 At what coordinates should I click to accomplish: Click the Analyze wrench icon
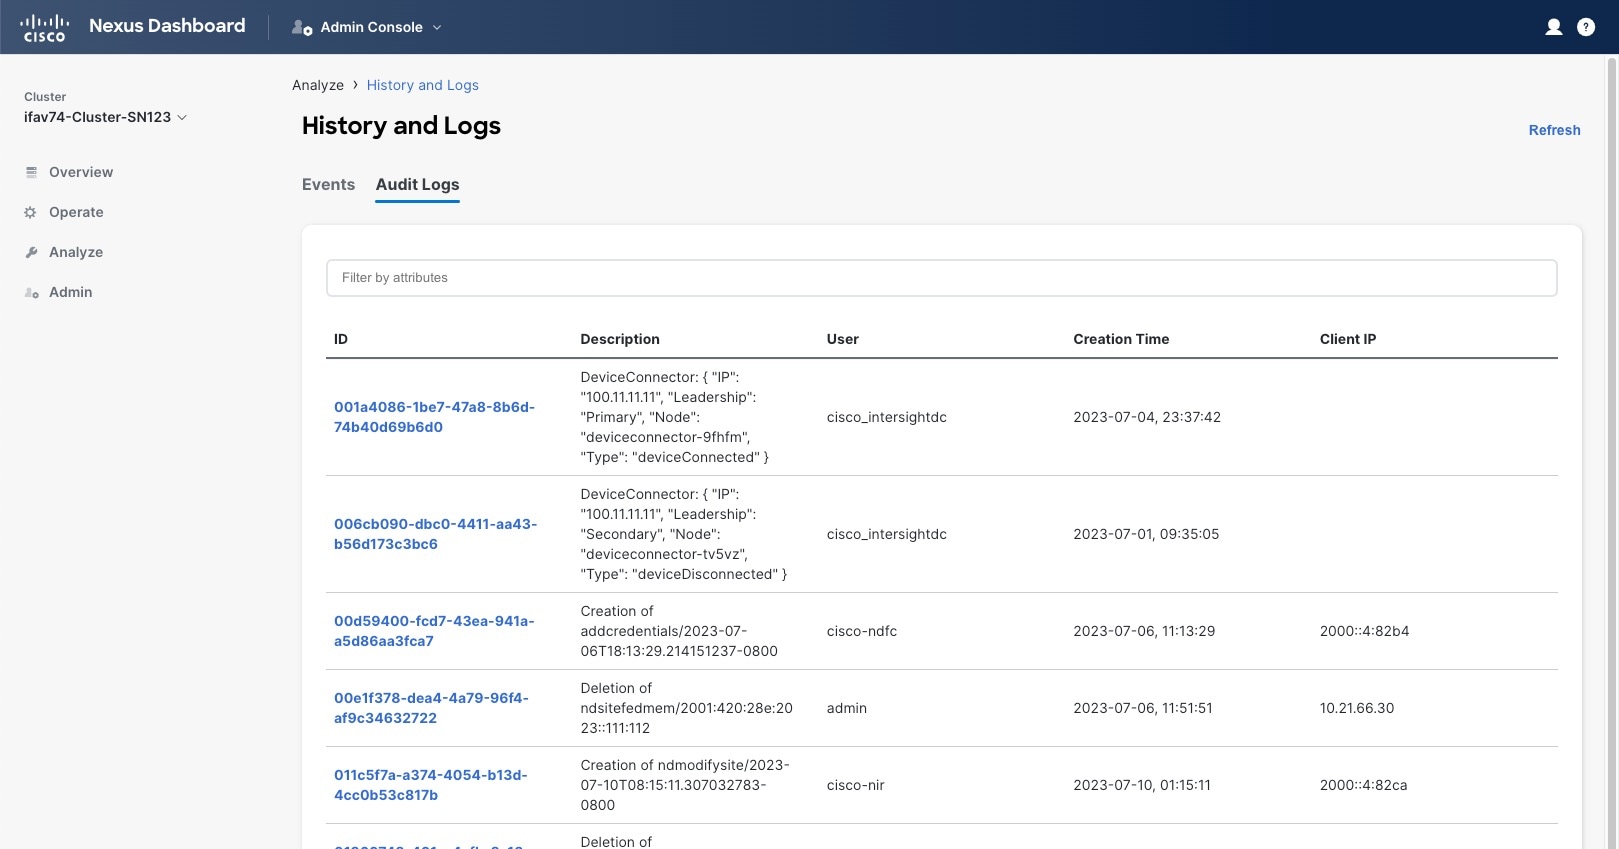click(x=31, y=252)
